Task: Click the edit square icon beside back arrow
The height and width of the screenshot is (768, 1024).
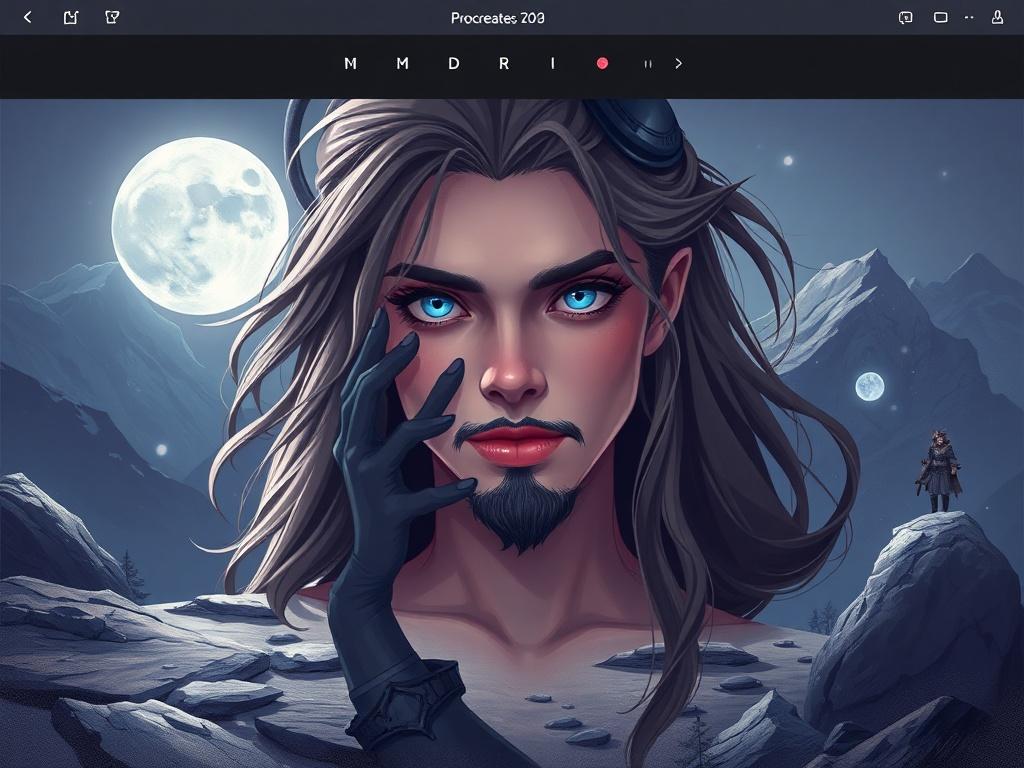Action: pyautogui.click(x=71, y=17)
